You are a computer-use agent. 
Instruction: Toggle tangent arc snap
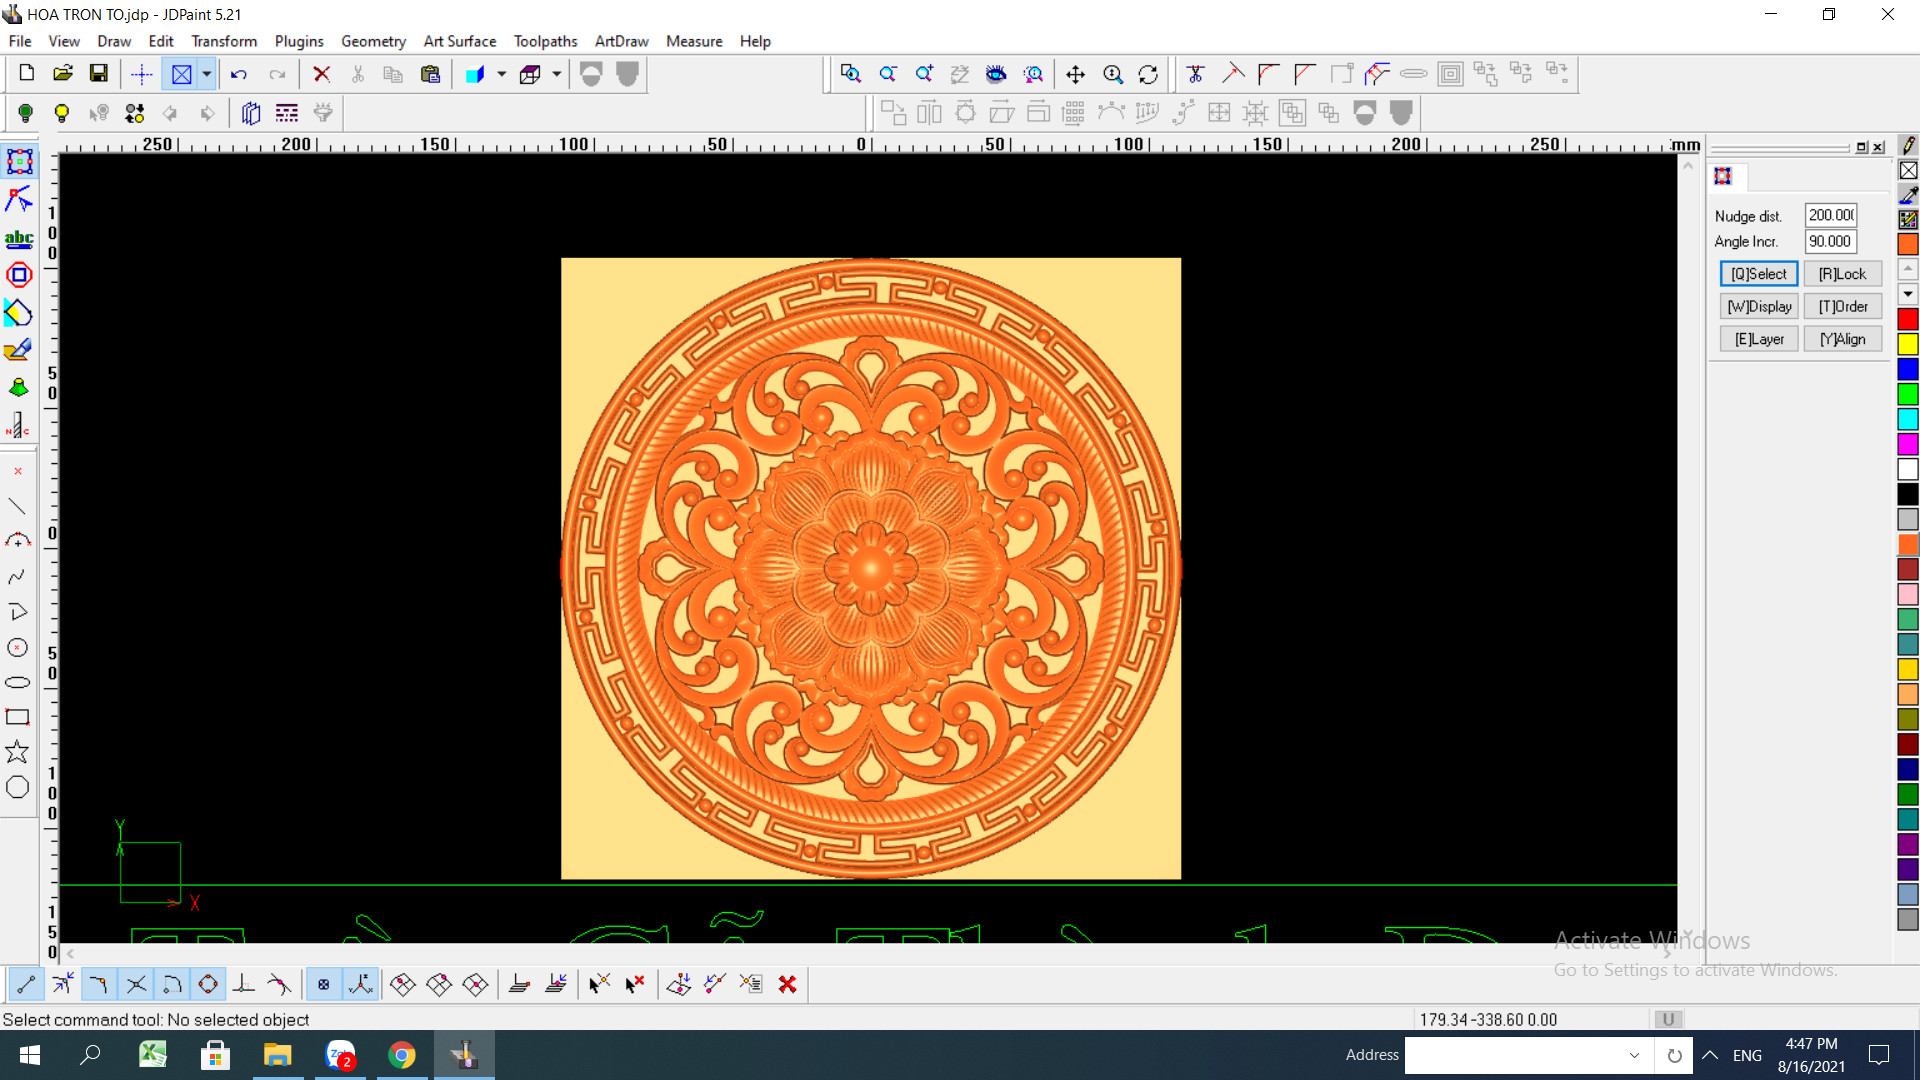(x=172, y=984)
